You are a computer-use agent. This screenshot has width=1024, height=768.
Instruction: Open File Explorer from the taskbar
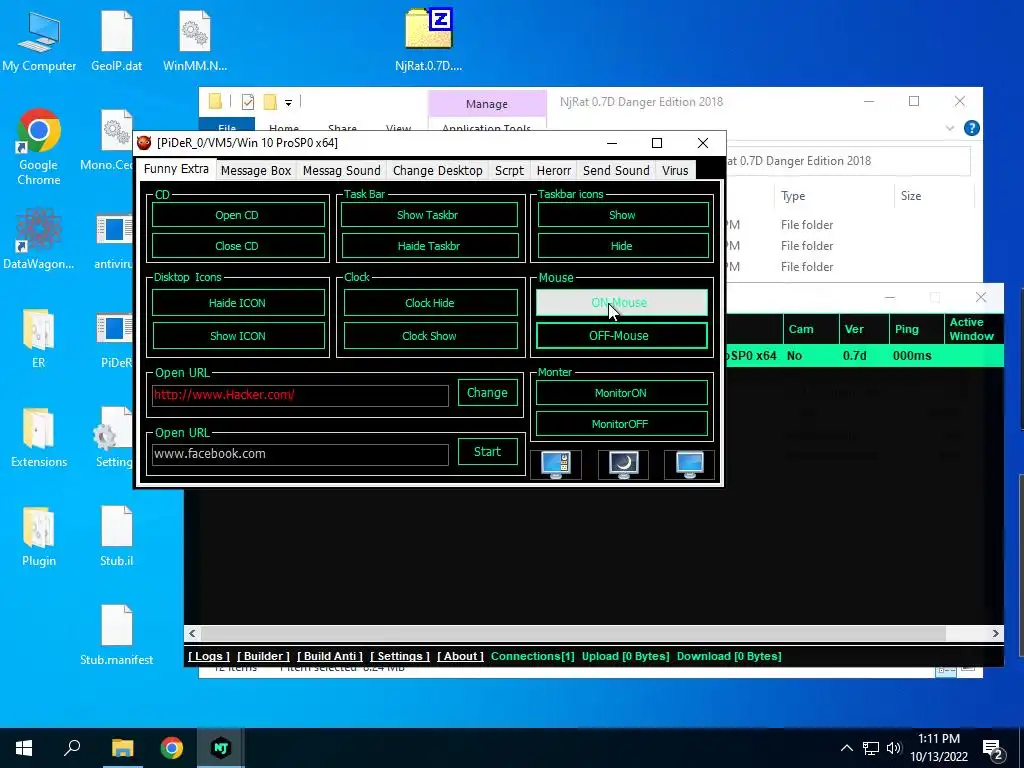[x=122, y=748]
